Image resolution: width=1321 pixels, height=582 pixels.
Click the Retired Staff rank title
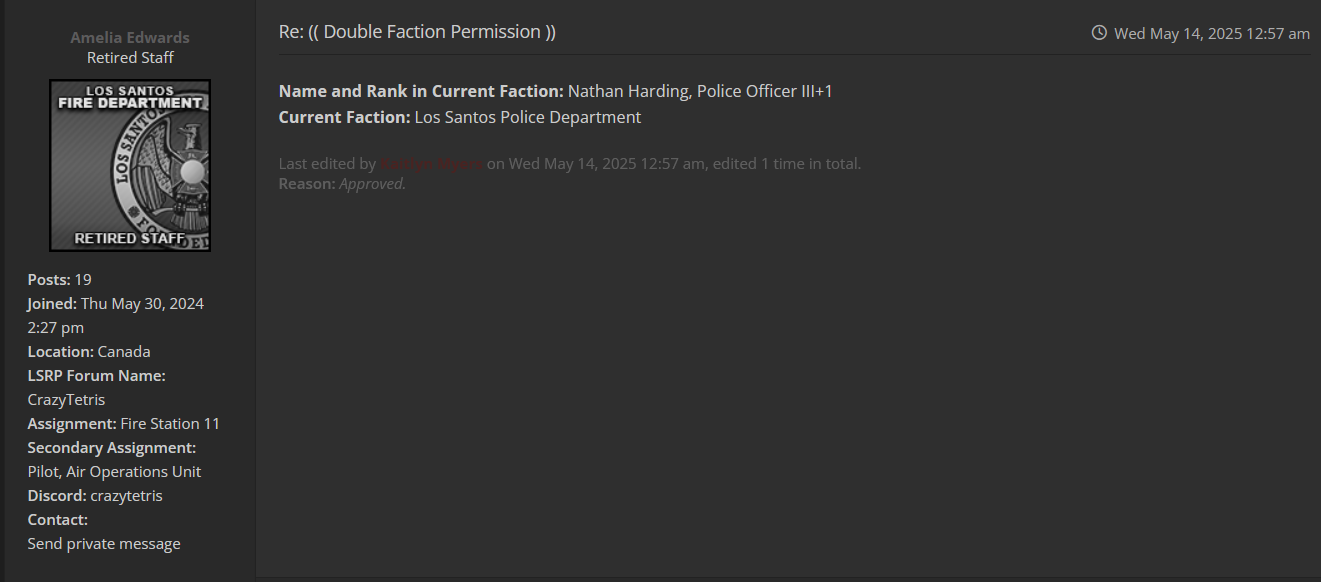click(130, 58)
